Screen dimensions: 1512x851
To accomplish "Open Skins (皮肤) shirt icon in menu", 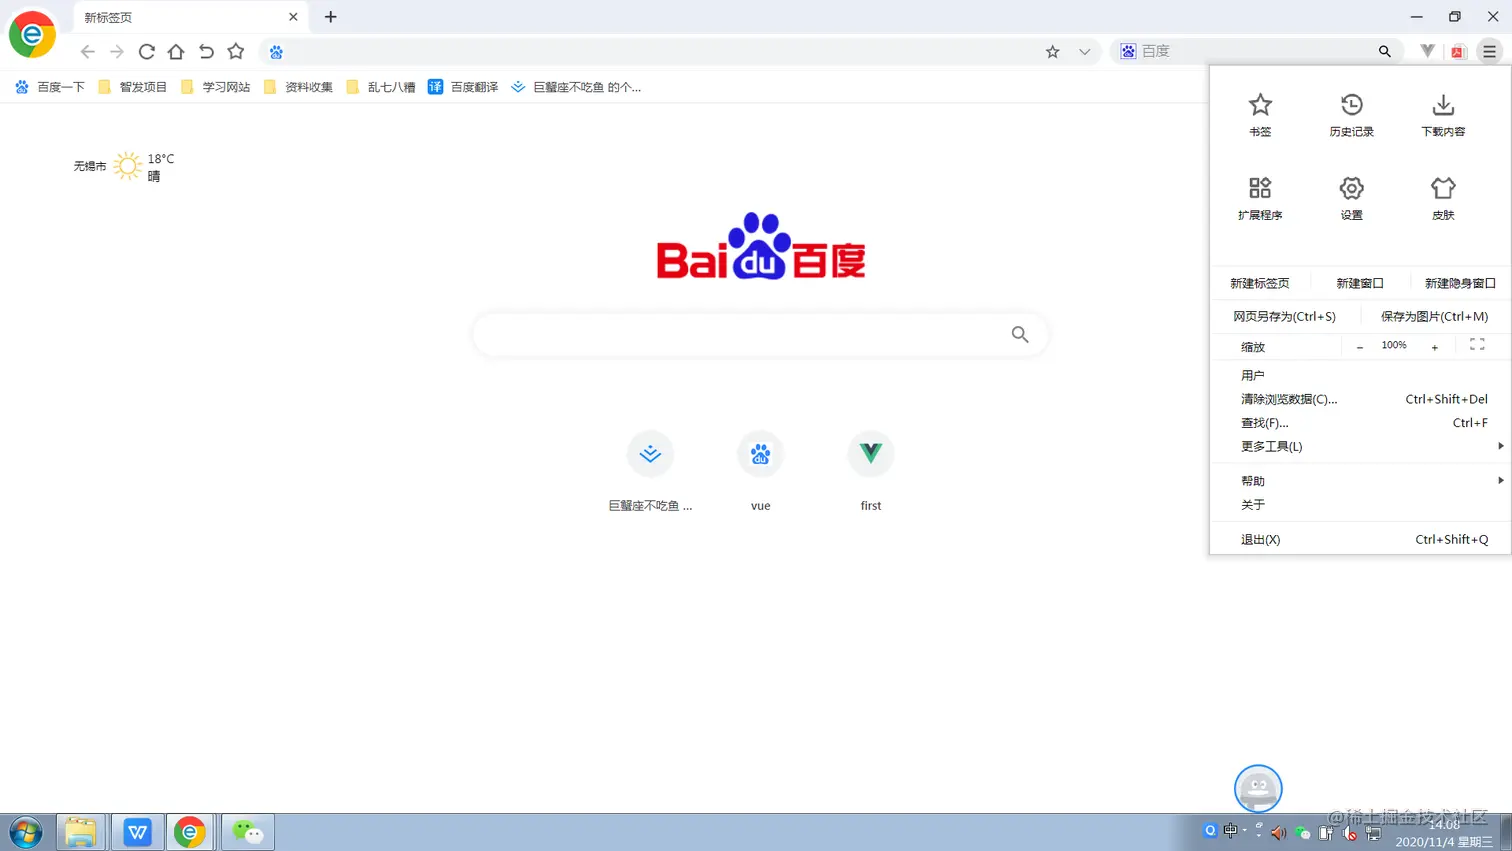I will (1443, 198).
